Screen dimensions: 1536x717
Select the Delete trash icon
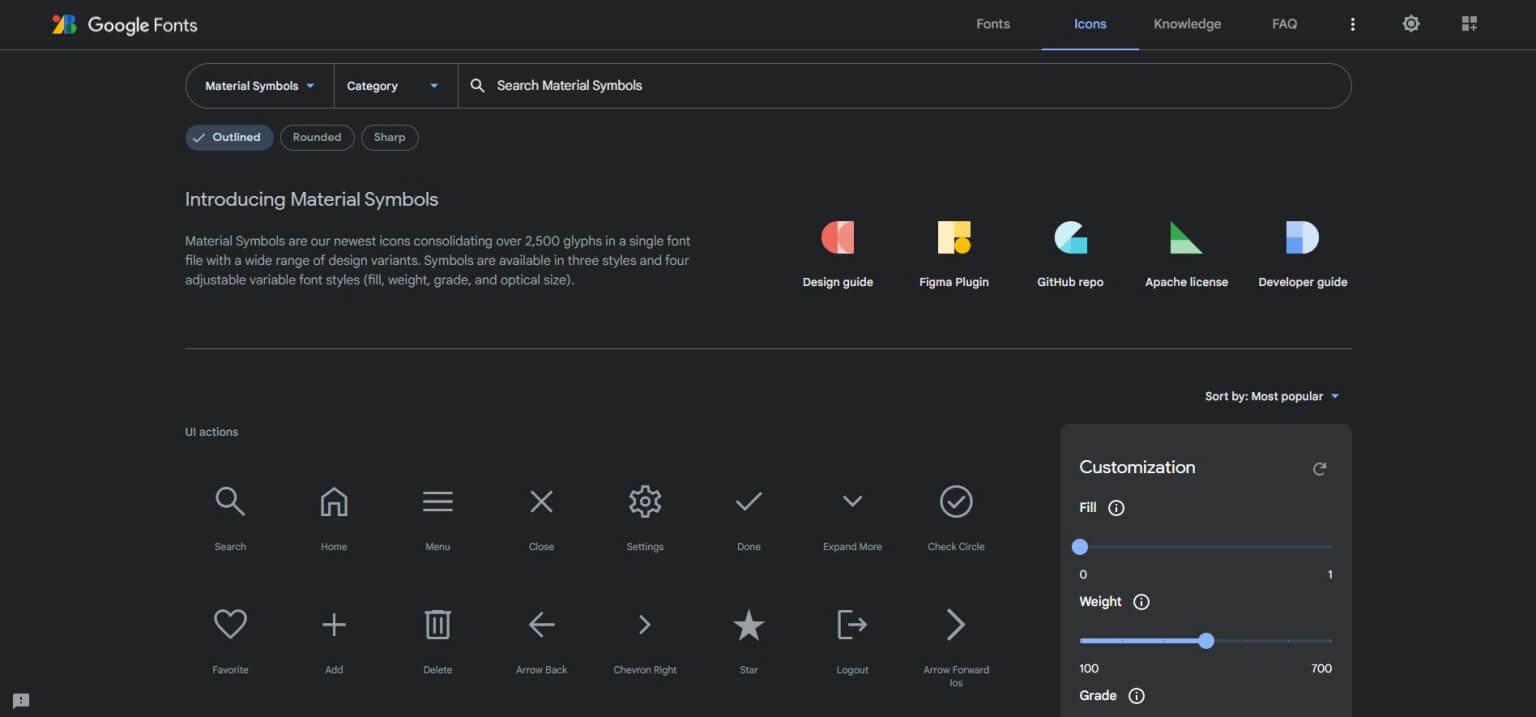pyautogui.click(x=437, y=624)
